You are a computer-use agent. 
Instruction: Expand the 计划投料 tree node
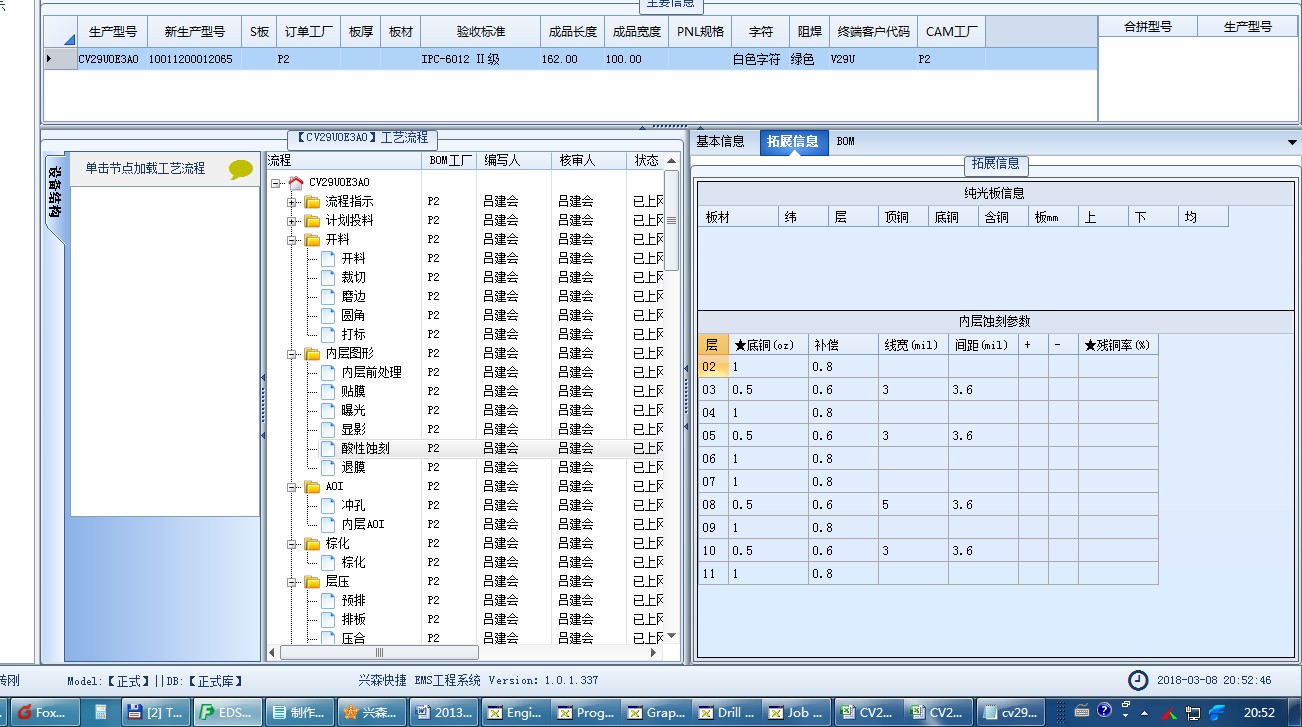(292, 221)
